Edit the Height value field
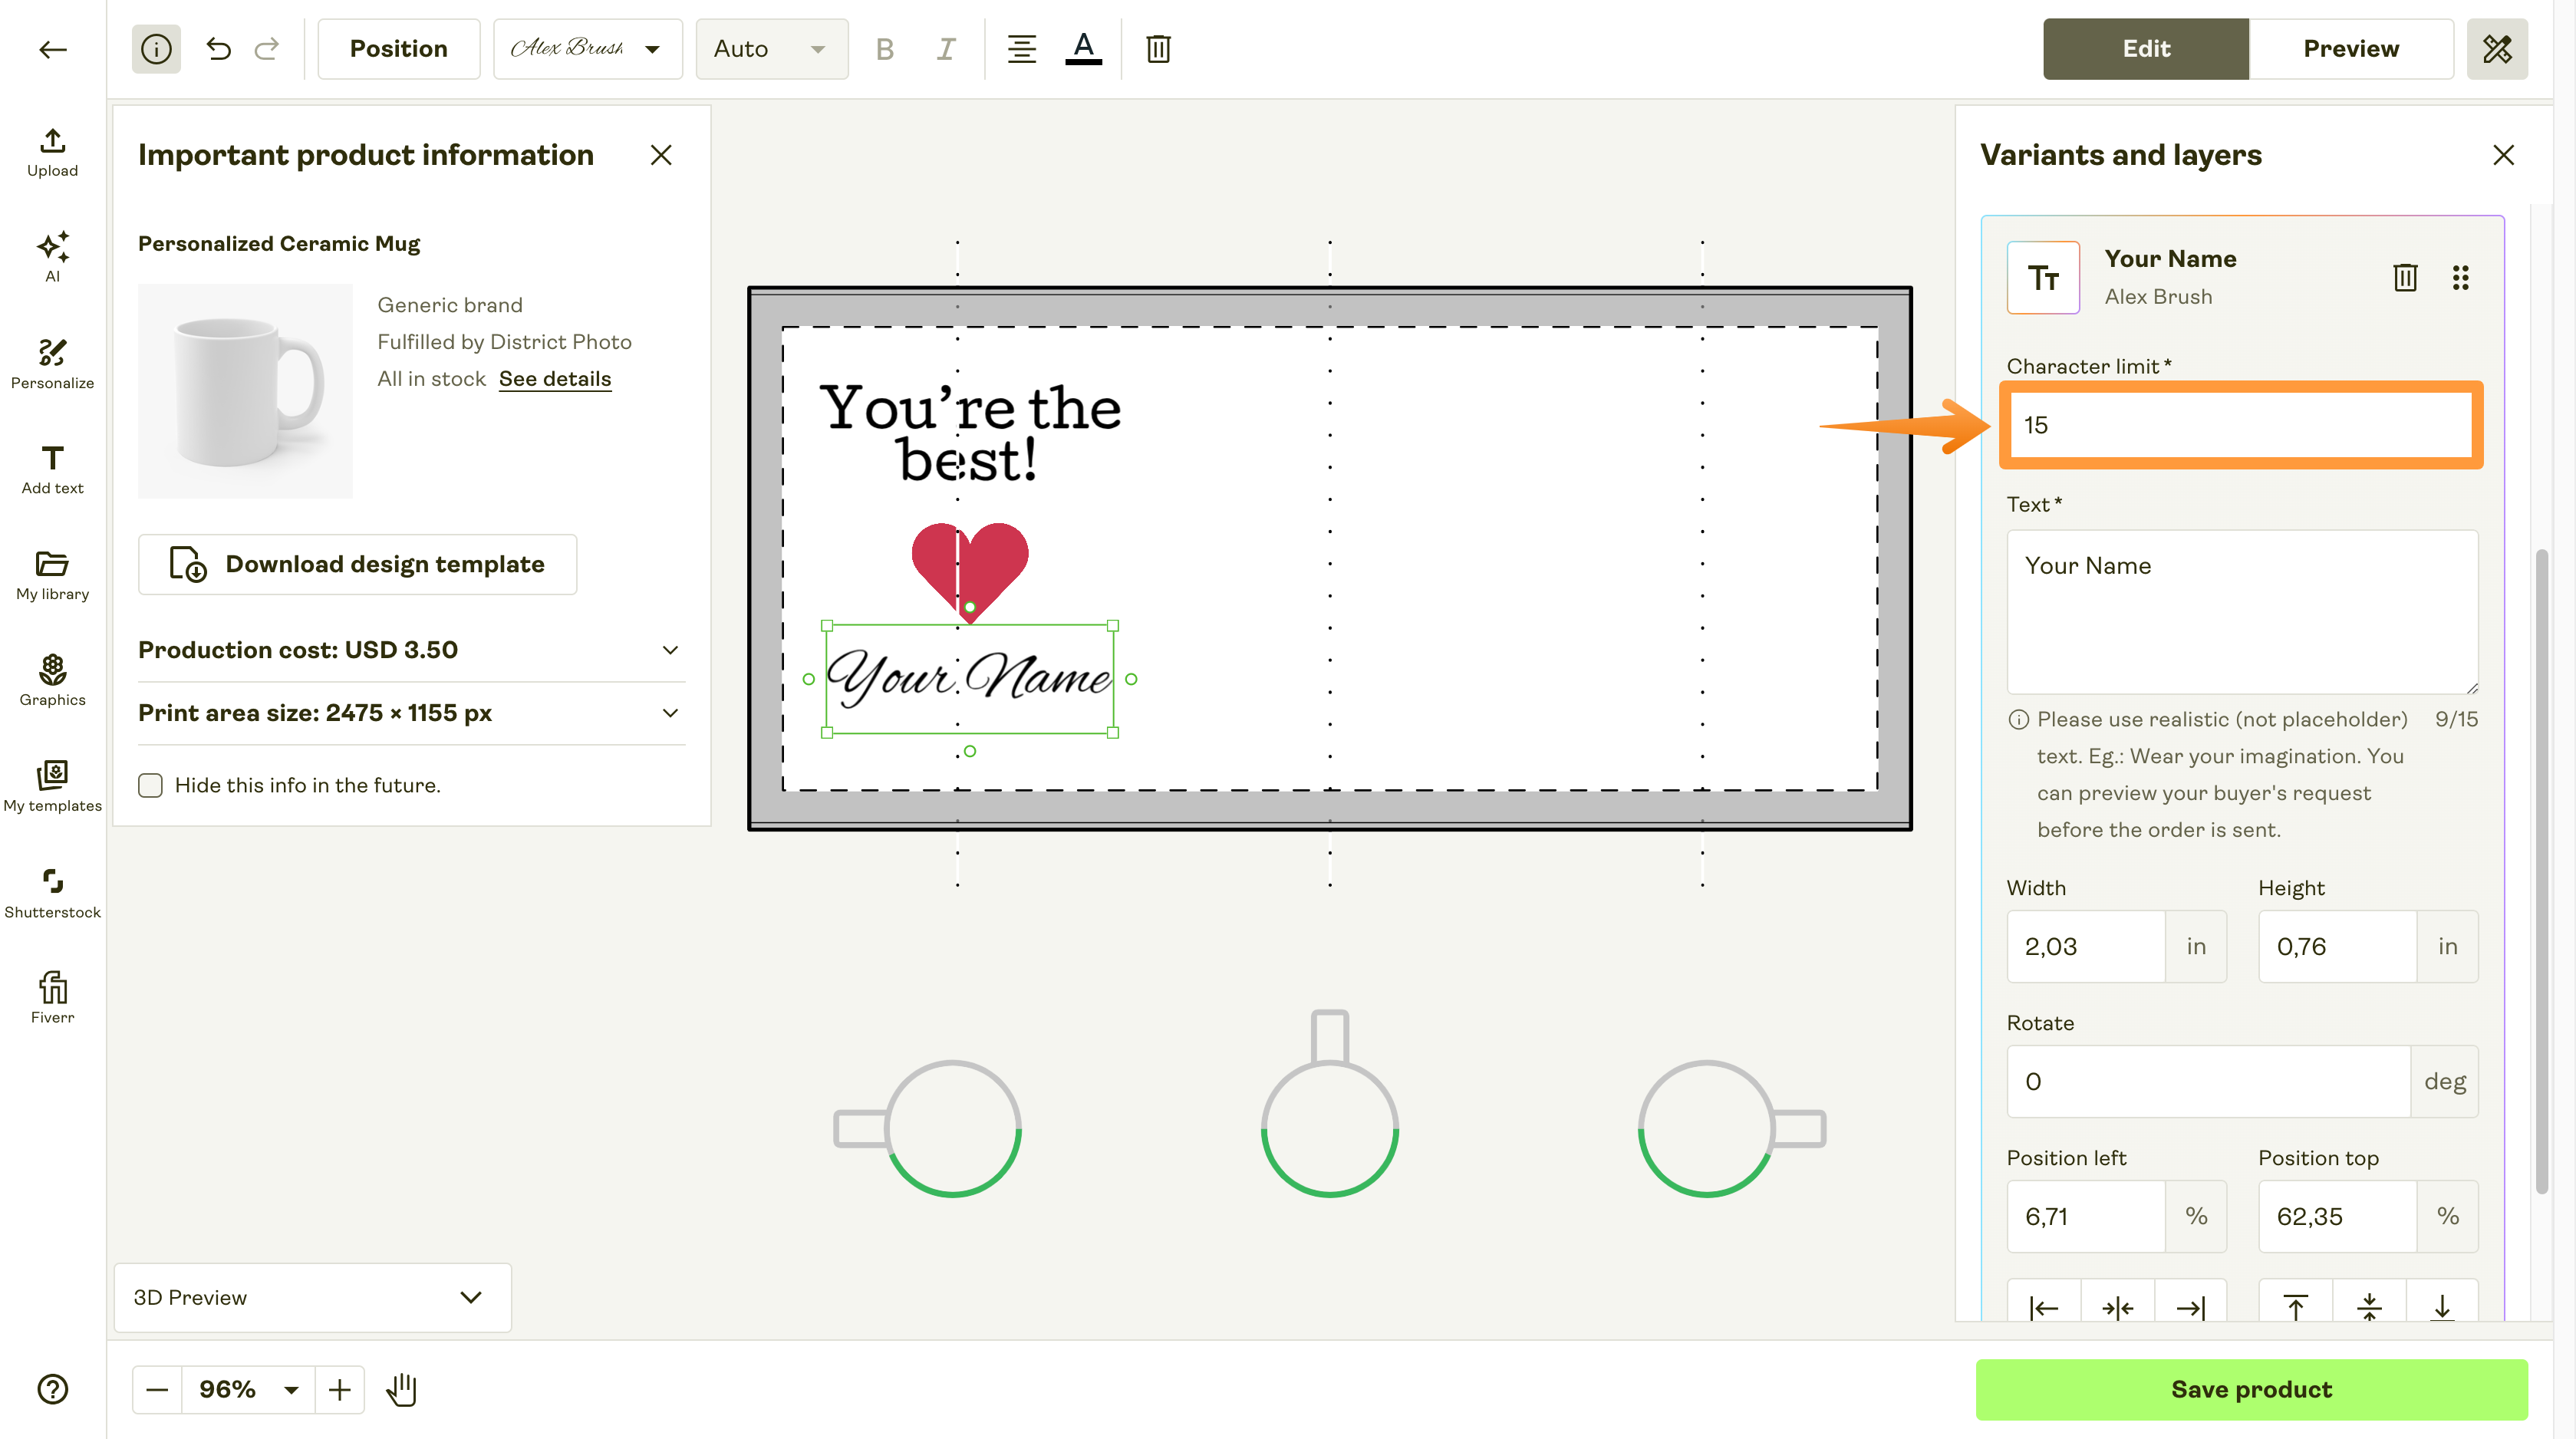The image size is (2576, 1439). tap(2337, 946)
